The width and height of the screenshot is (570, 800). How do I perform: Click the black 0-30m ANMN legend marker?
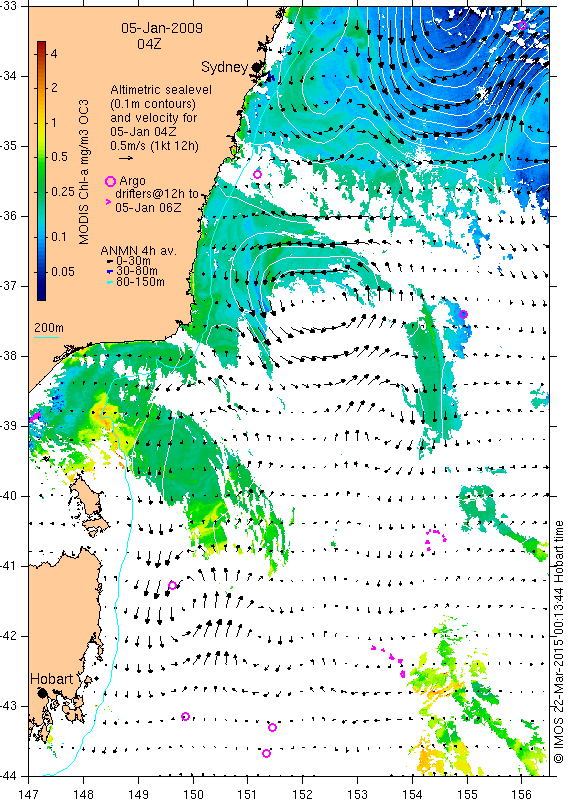coord(110,261)
